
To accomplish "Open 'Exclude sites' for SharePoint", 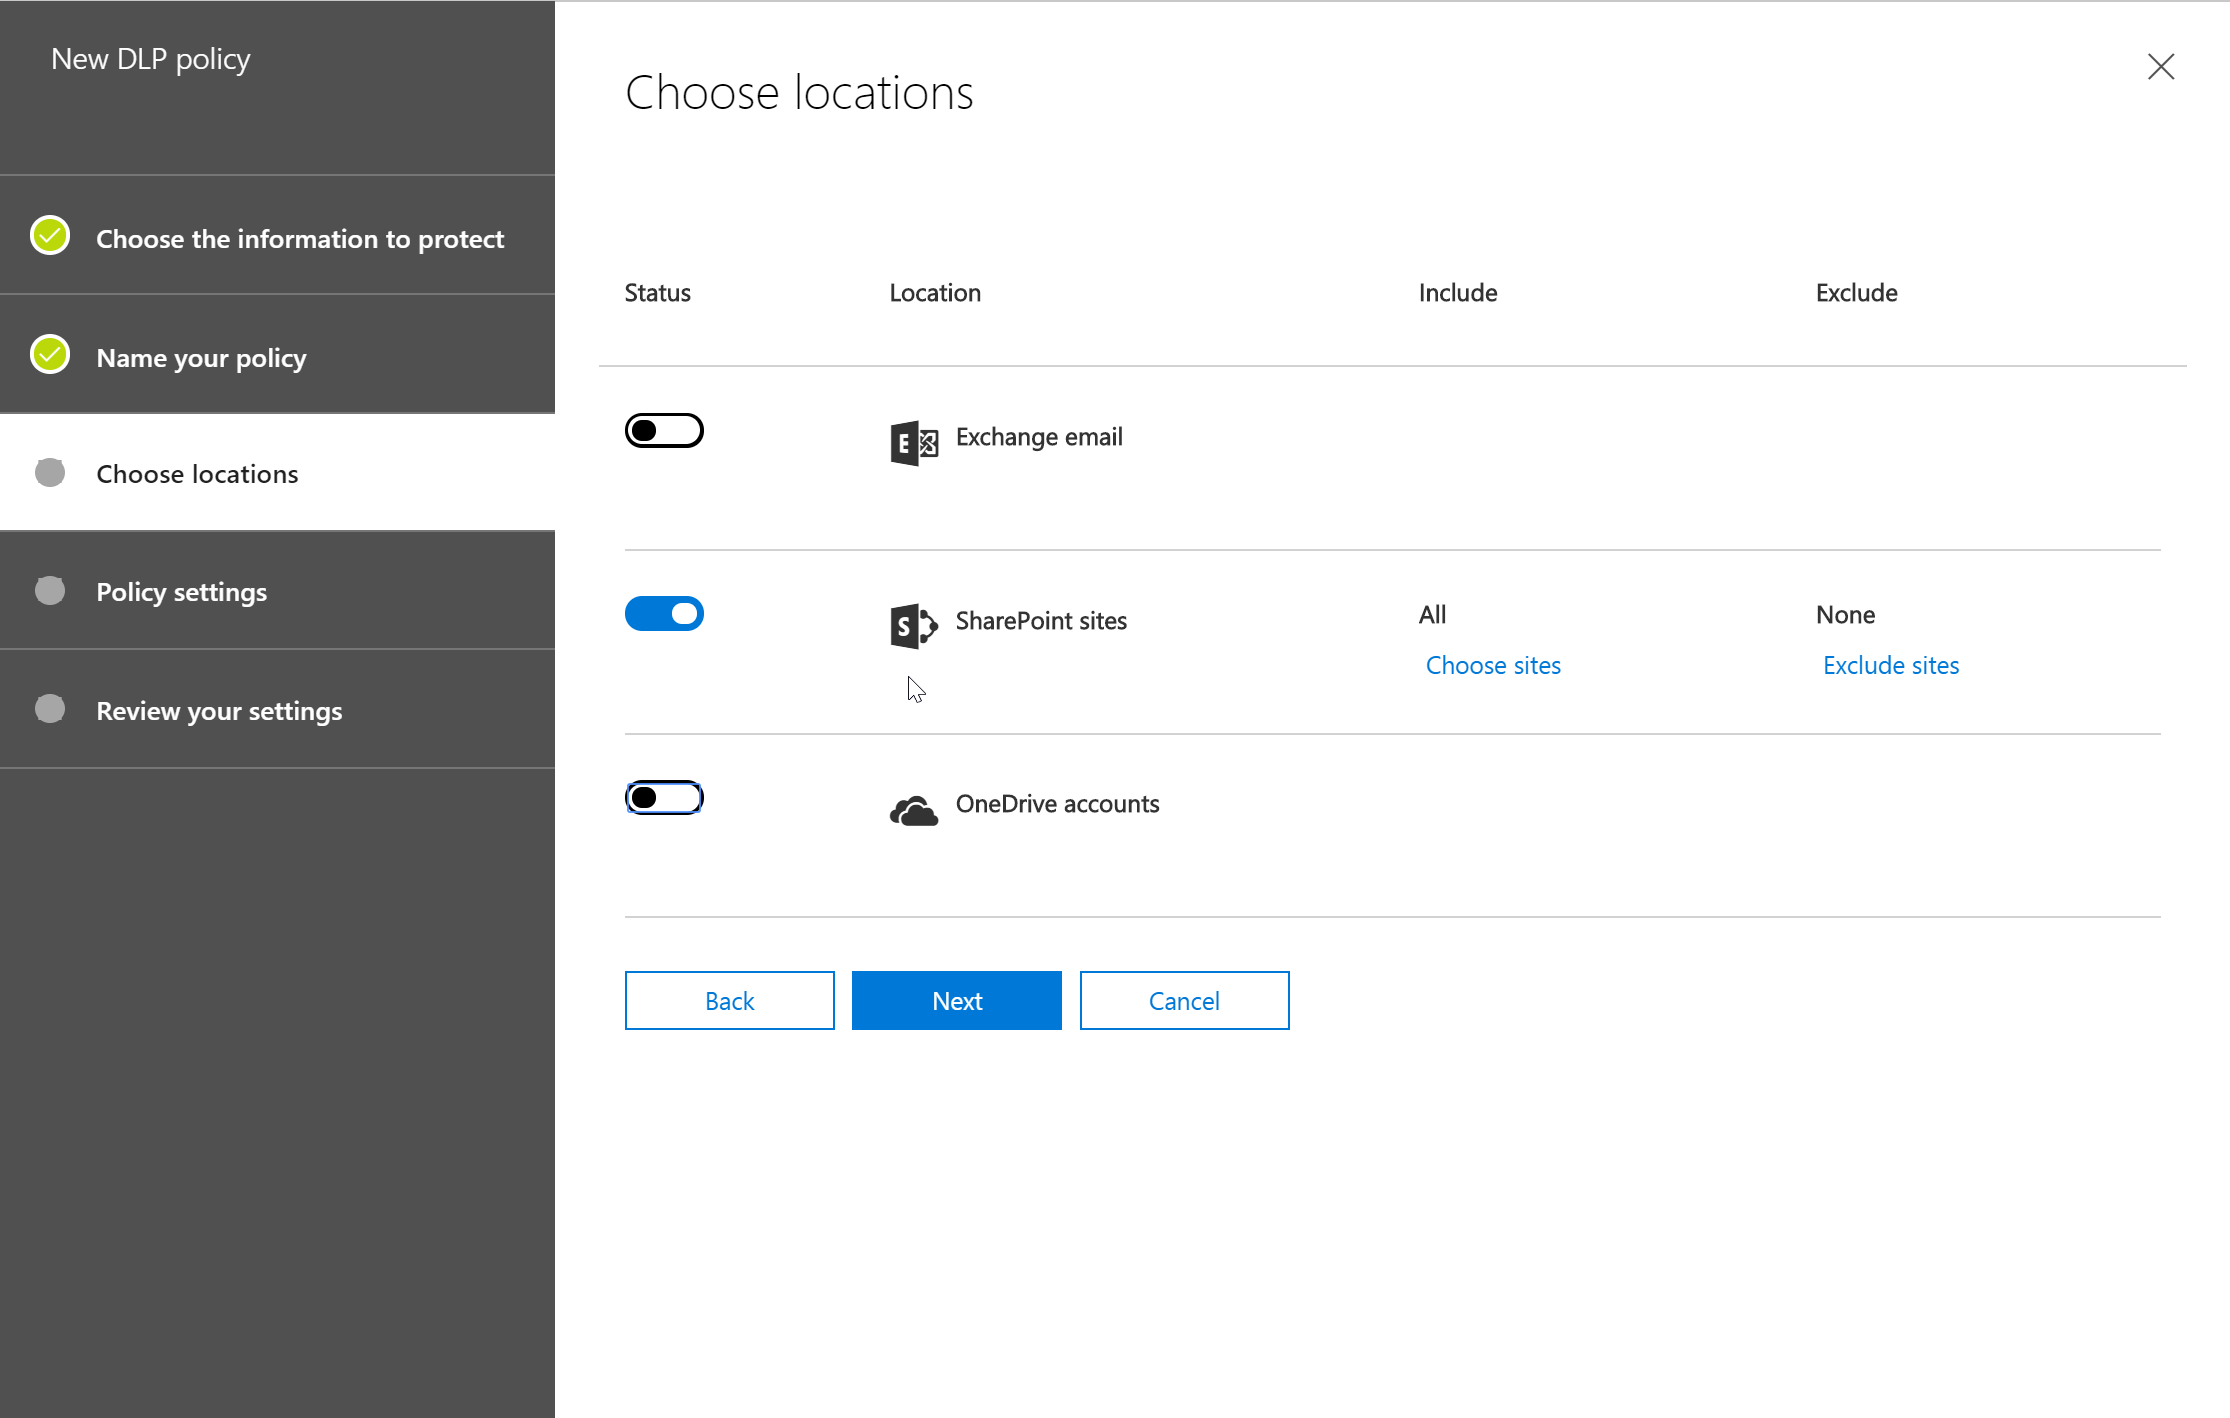I will (1890, 665).
